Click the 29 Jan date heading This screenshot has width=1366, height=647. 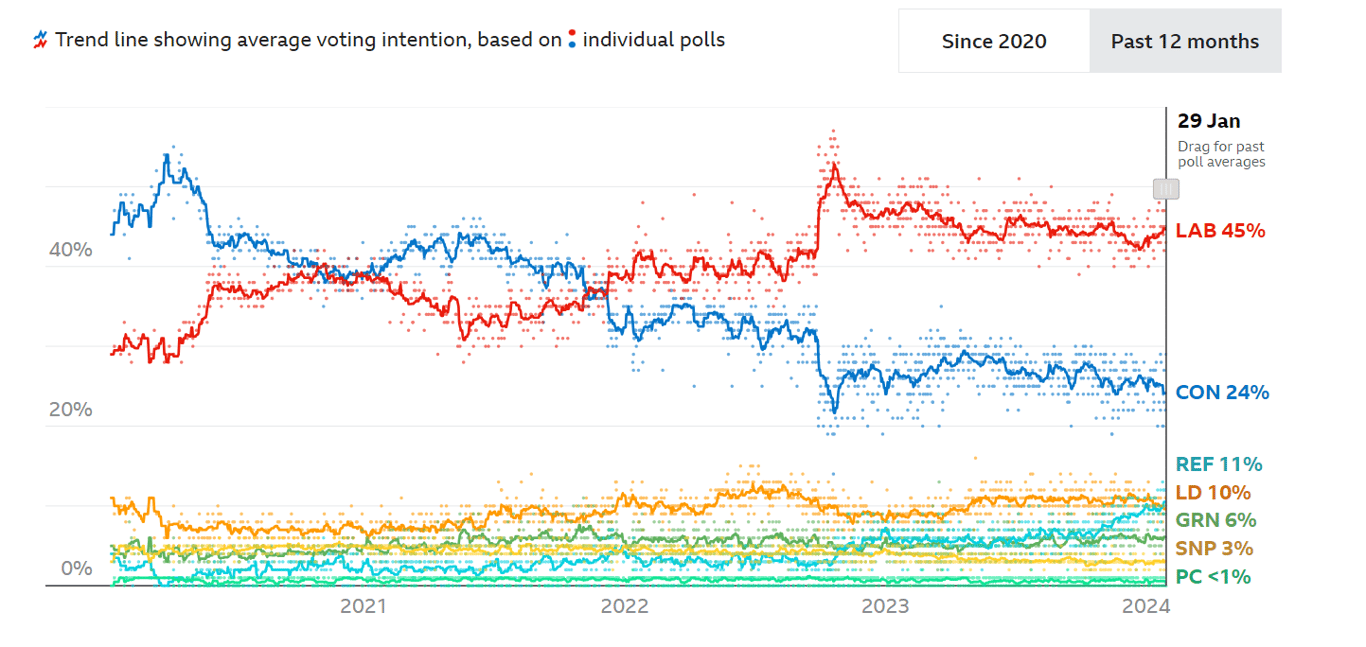click(1208, 121)
